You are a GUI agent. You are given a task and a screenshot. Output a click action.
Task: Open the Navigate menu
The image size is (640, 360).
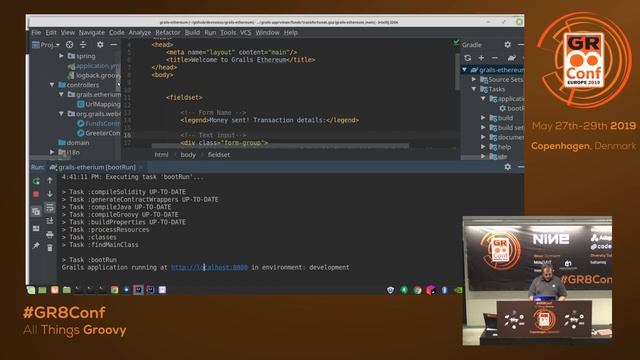(x=92, y=32)
